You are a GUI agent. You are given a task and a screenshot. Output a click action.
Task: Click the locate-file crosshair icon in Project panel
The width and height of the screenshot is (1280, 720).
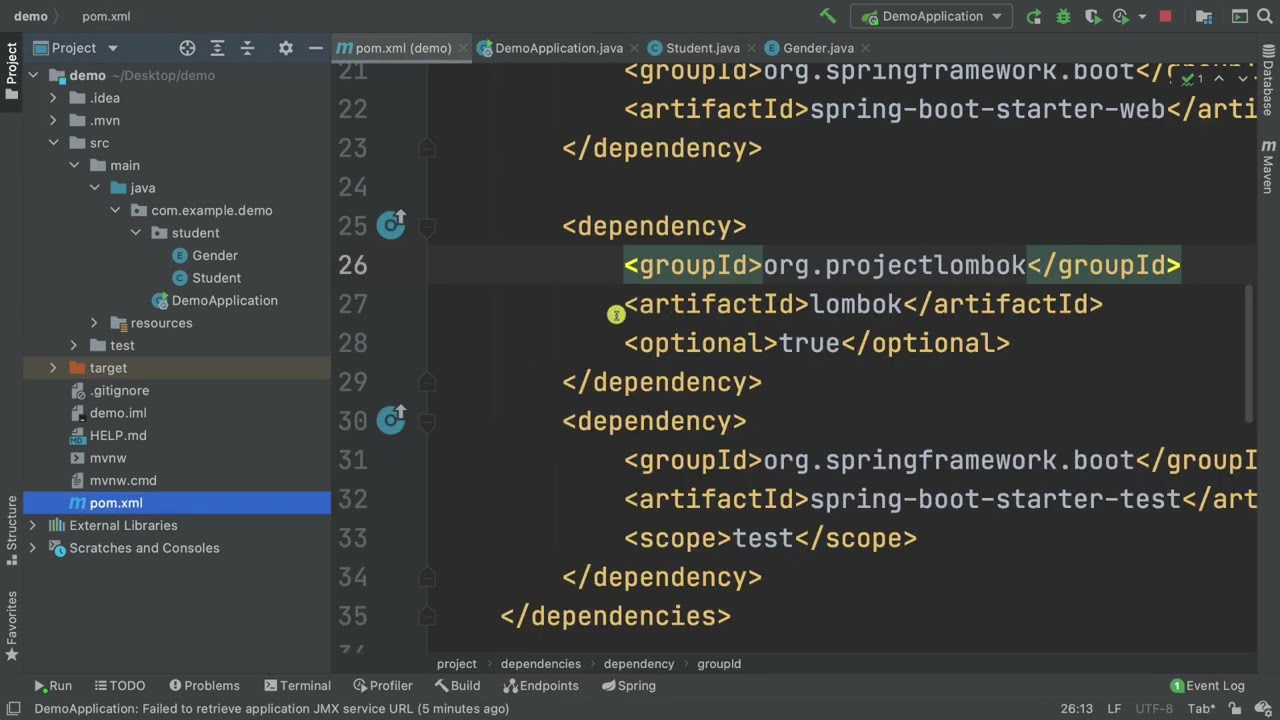point(187,48)
